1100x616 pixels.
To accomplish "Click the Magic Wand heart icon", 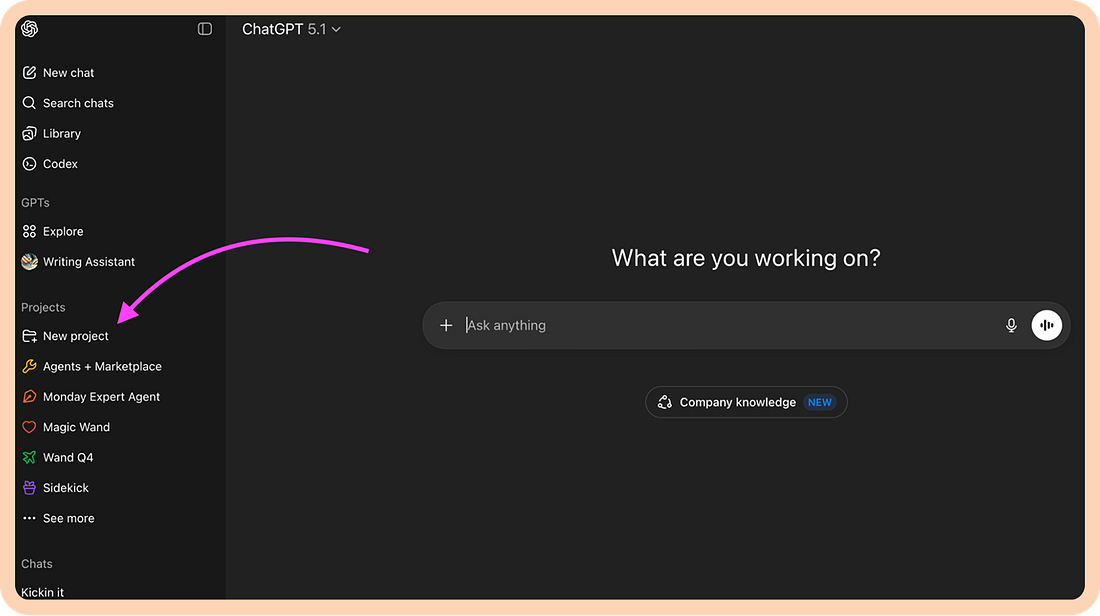I will click(29, 427).
